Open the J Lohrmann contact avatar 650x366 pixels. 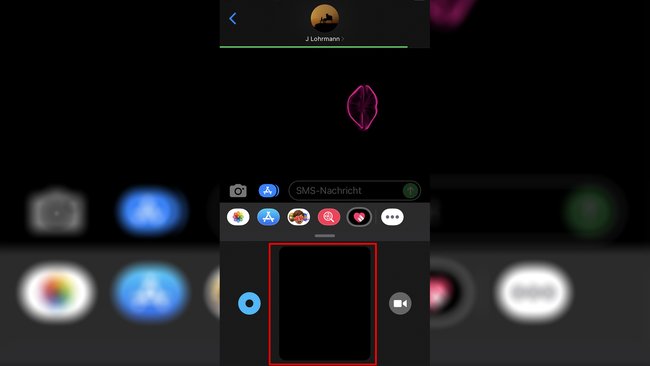click(325, 18)
